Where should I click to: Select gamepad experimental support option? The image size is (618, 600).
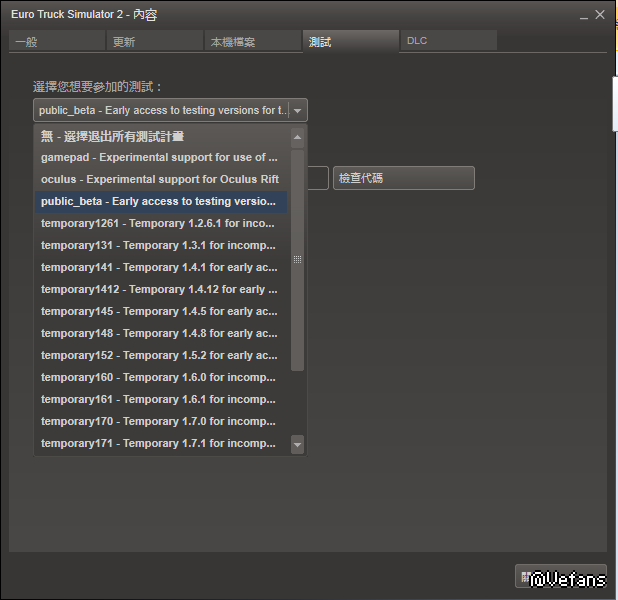click(x=161, y=157)
